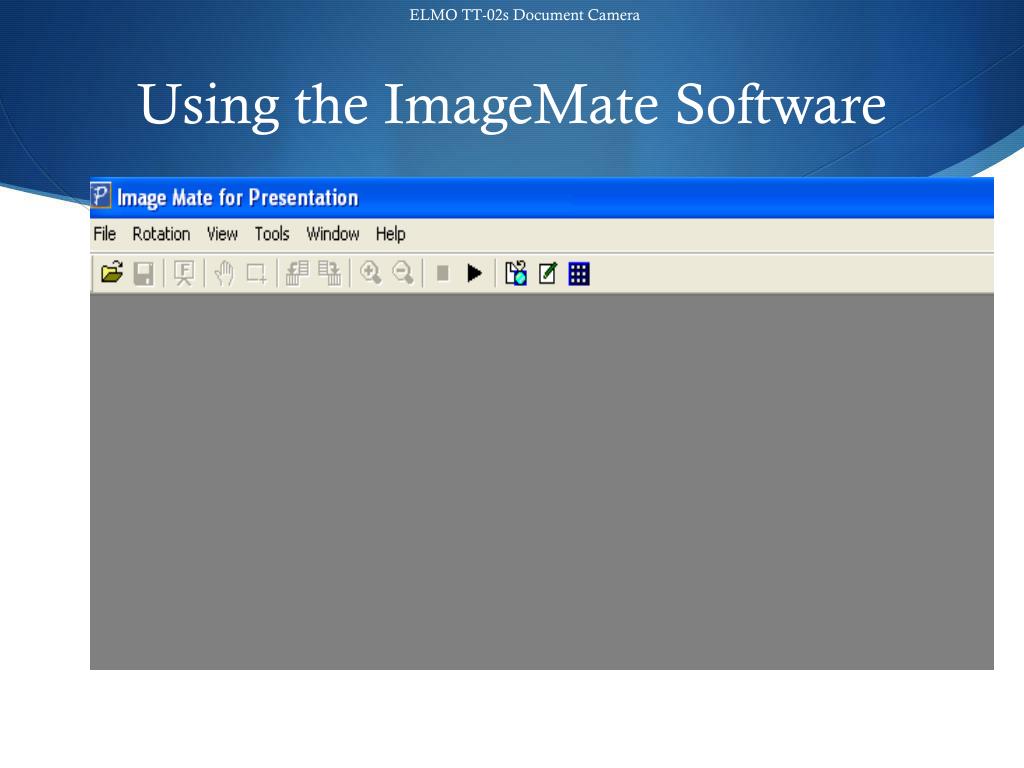Open the Tools menu
Viewport: 1024px width, 768px height.
point(272,234)
